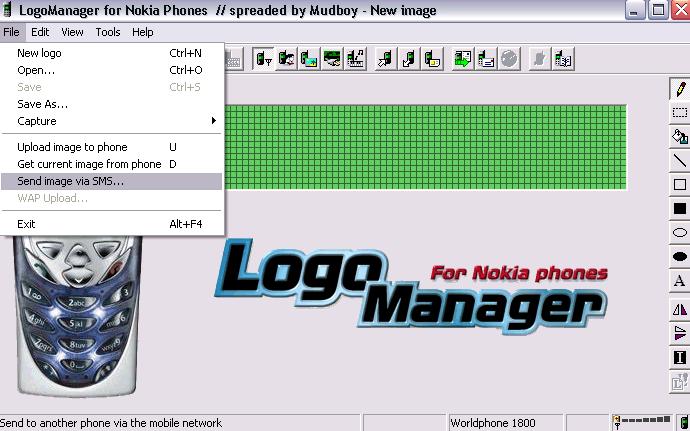Viewport: 690px width, 431px height.
Task: Click the phone with music note ringtone icon
Action: click(x=355, y=59)
